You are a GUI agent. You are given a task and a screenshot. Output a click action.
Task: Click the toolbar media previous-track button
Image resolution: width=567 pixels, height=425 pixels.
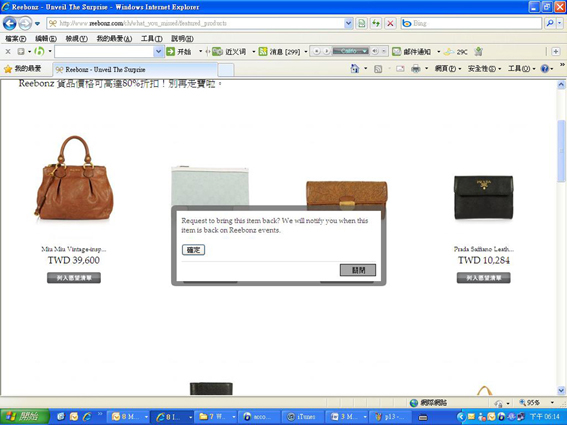click(316, 51)
